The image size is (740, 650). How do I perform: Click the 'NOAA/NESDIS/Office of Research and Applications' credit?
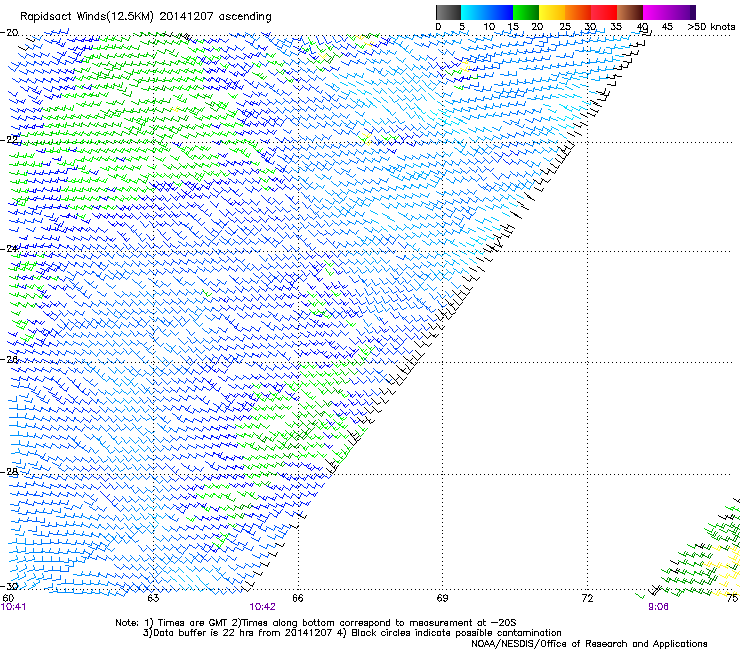[x=589, y=644]
